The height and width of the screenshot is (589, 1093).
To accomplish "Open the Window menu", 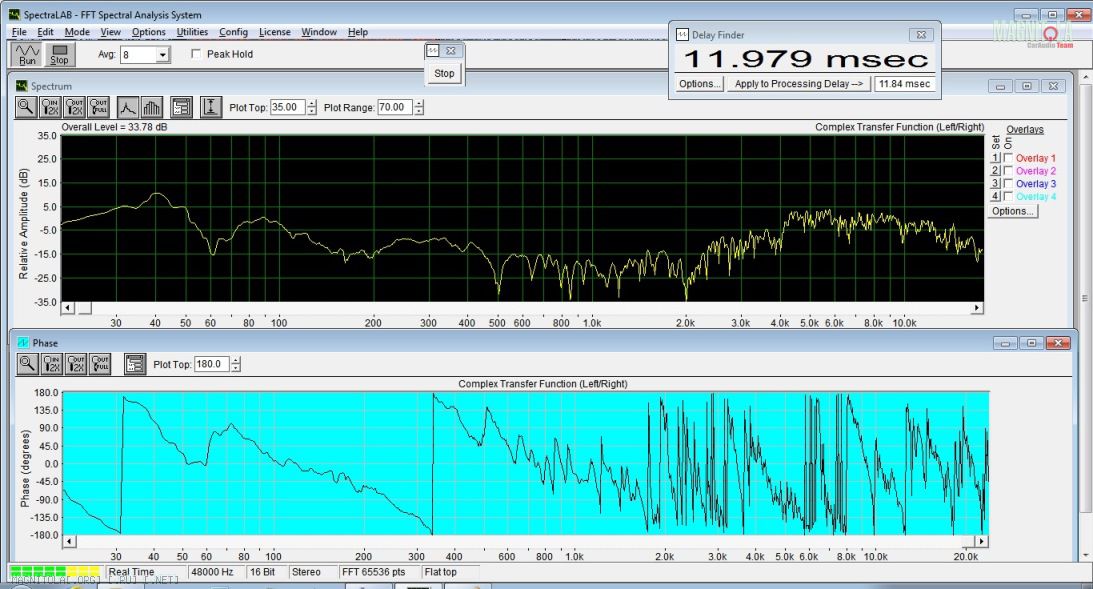I will pyautogui.click(x=319, y=32).
